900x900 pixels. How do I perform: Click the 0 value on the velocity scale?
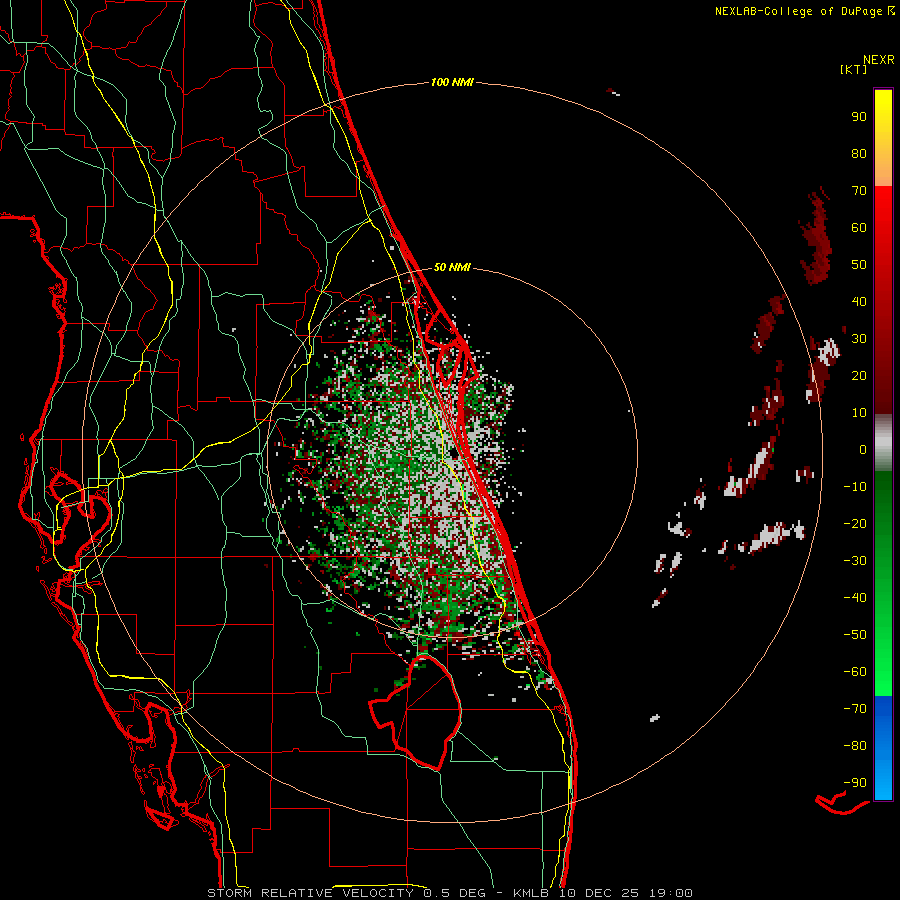click(863, 450)
